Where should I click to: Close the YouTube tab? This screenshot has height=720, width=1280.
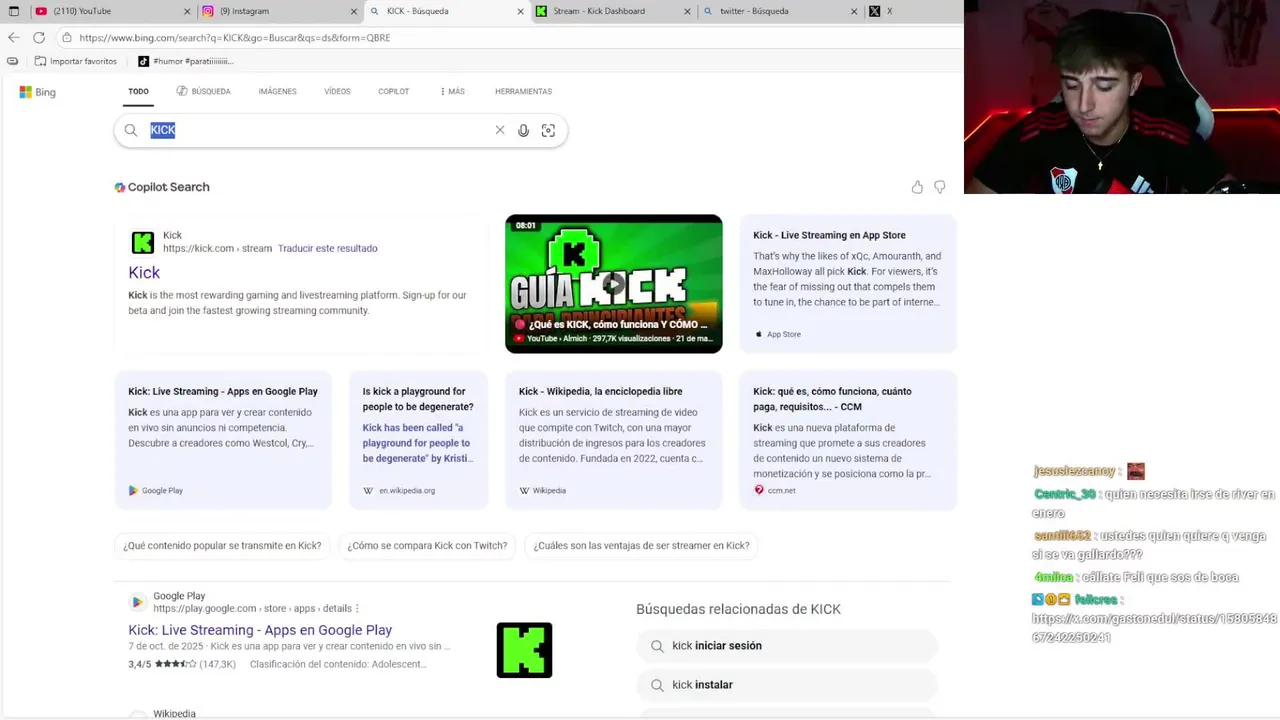187,11
